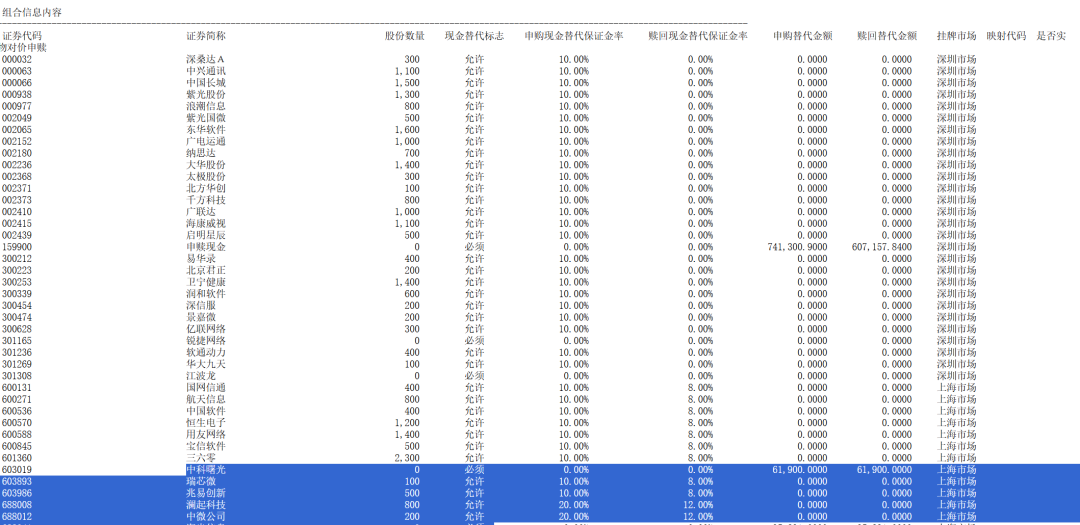This screenshot has height=525, width=1080.
Task: Select the stock name 宝信软件
Action: point(206,446)
